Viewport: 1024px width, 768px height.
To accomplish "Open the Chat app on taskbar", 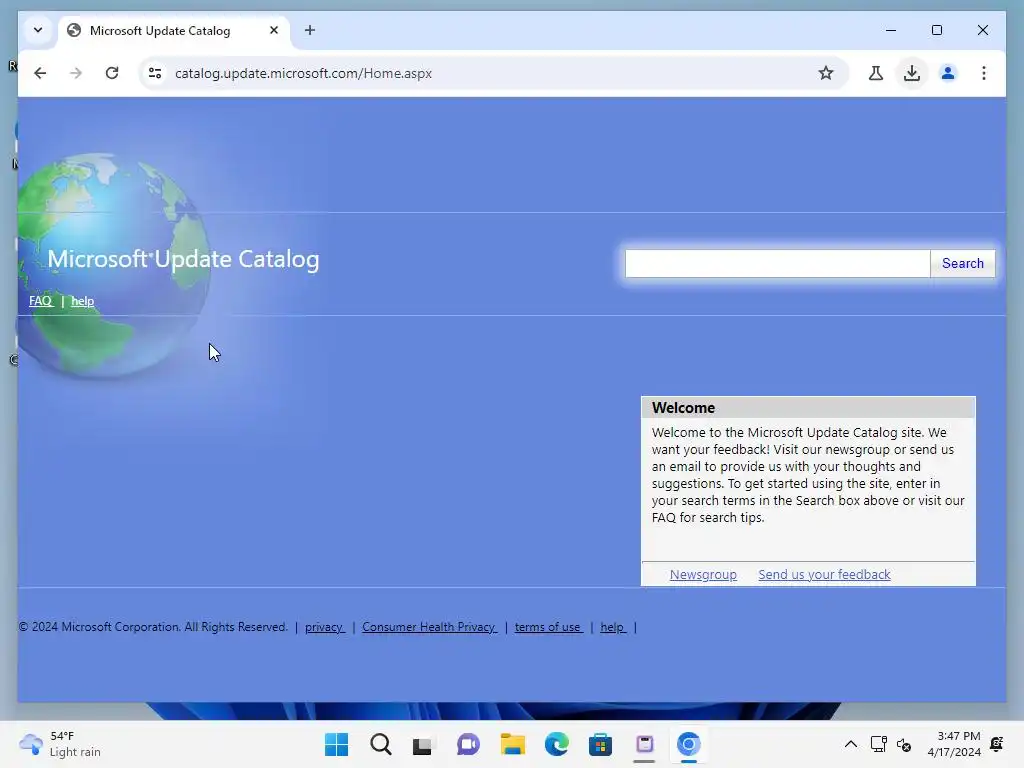I will tap(468, 744).
